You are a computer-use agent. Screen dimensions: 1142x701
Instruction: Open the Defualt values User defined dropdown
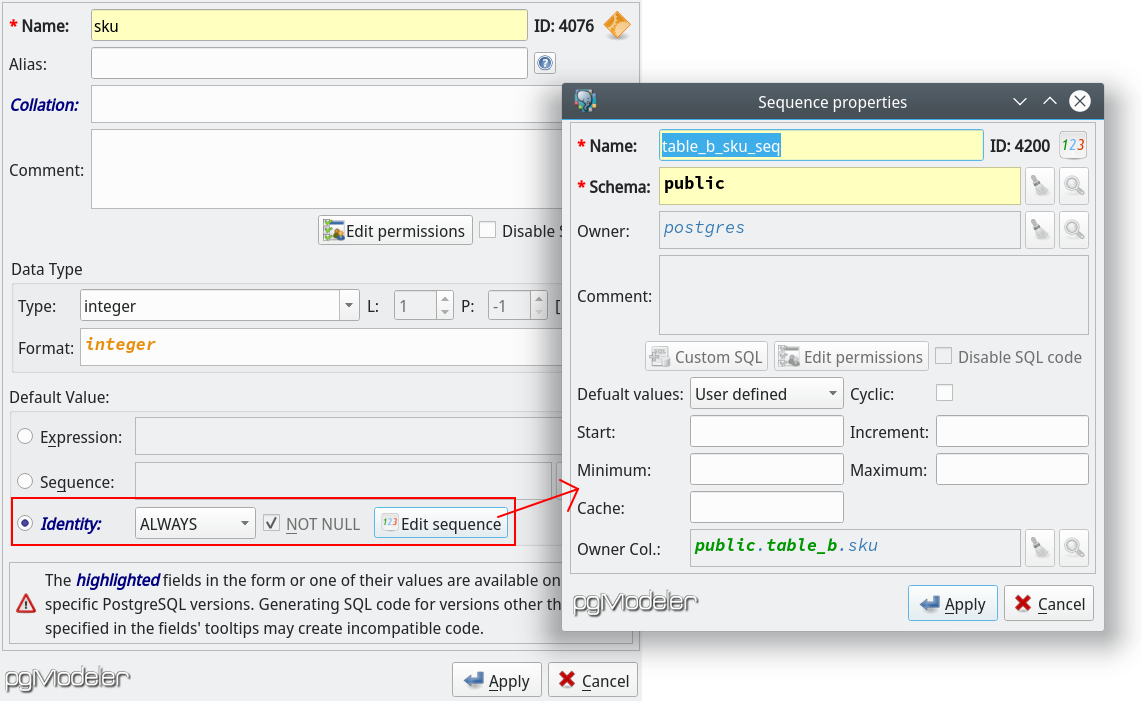click(766, 393)
